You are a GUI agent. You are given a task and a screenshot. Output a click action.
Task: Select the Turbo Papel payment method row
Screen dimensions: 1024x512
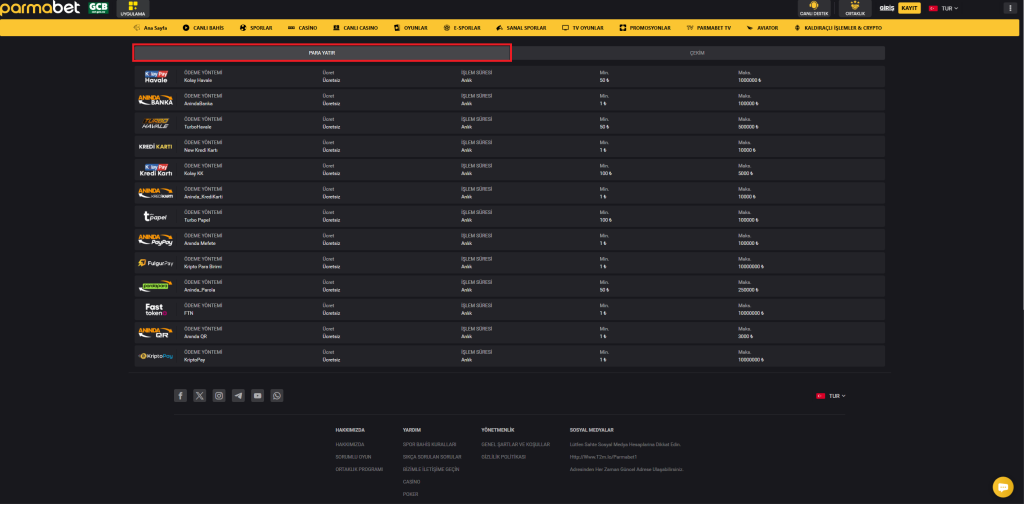coord(510,216)
